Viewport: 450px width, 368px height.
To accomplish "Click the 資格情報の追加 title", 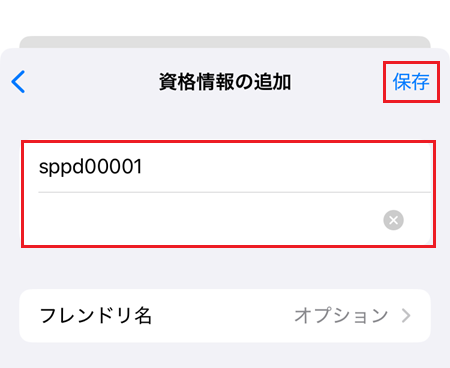I will pos(225,82).
